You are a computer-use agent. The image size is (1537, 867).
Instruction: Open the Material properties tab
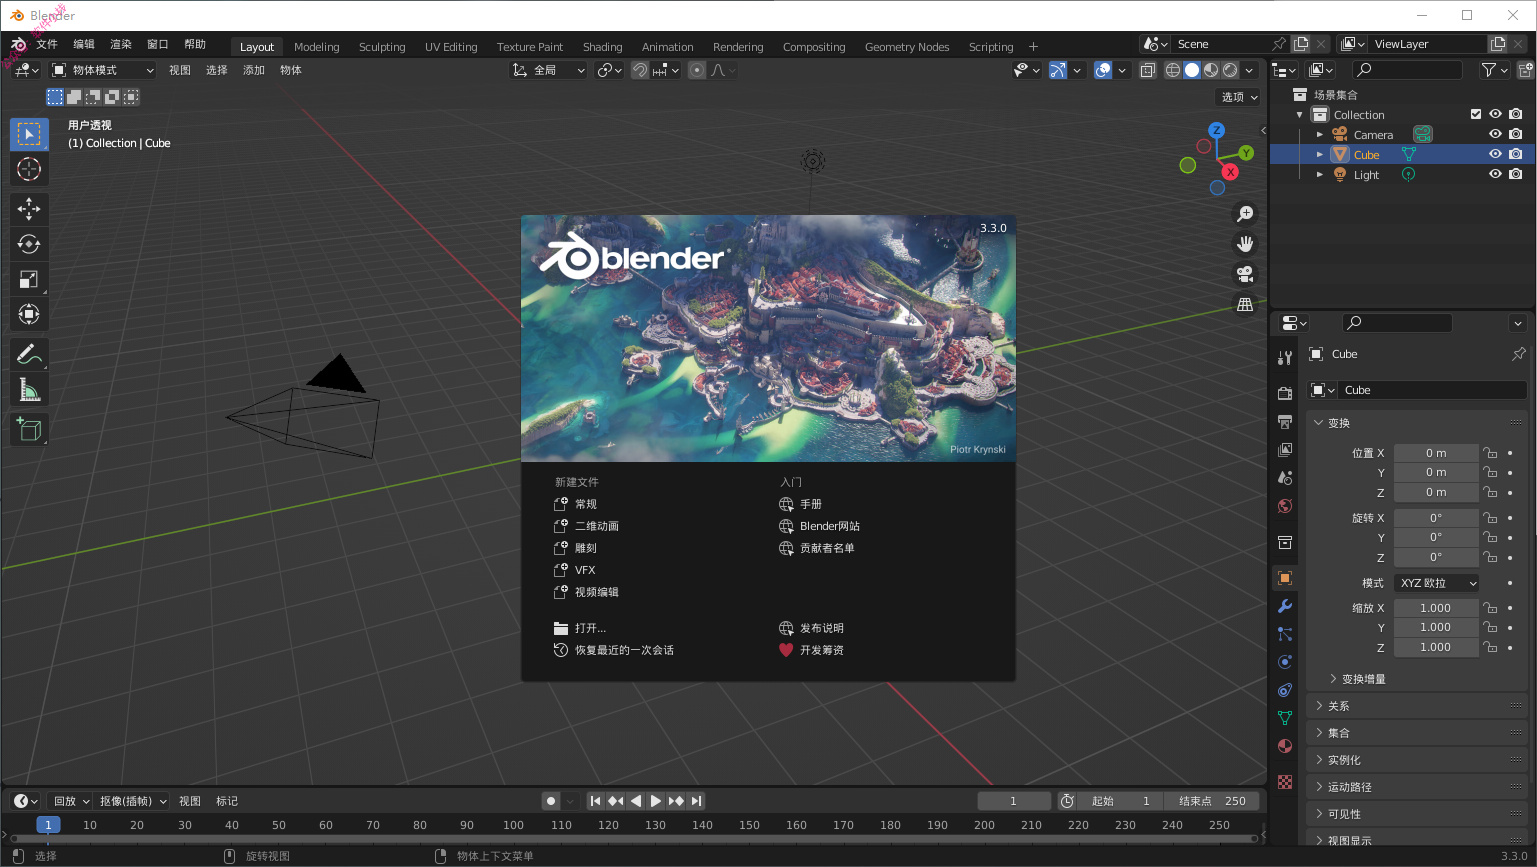click(x=1285, y=746)
